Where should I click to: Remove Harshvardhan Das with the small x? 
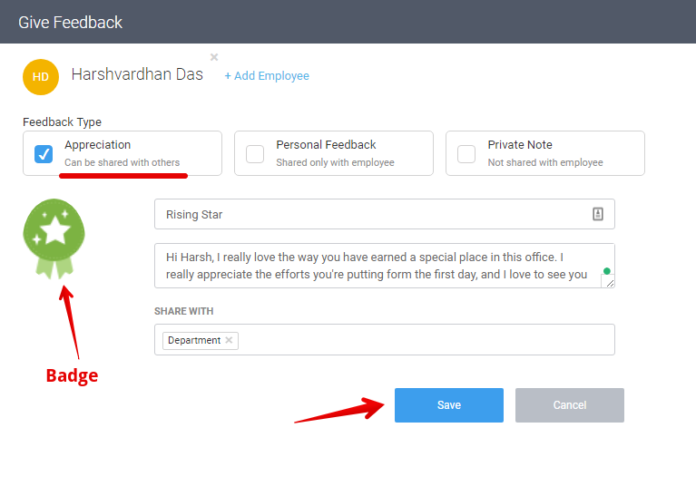[x=214, y=57]
